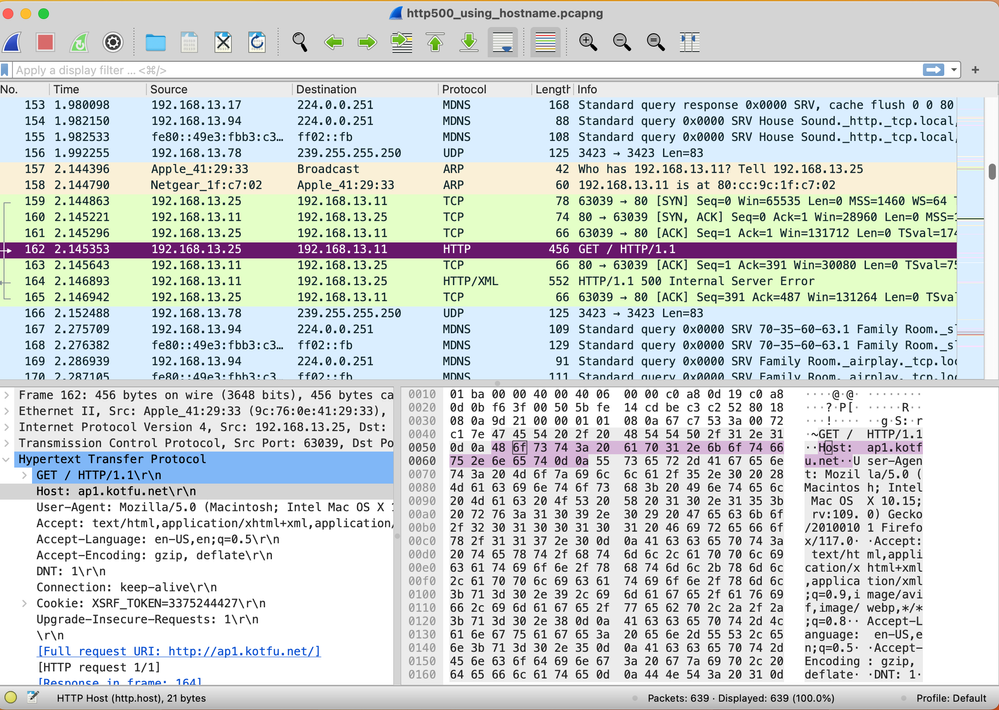Close this capture file X icon

(223, 43)
